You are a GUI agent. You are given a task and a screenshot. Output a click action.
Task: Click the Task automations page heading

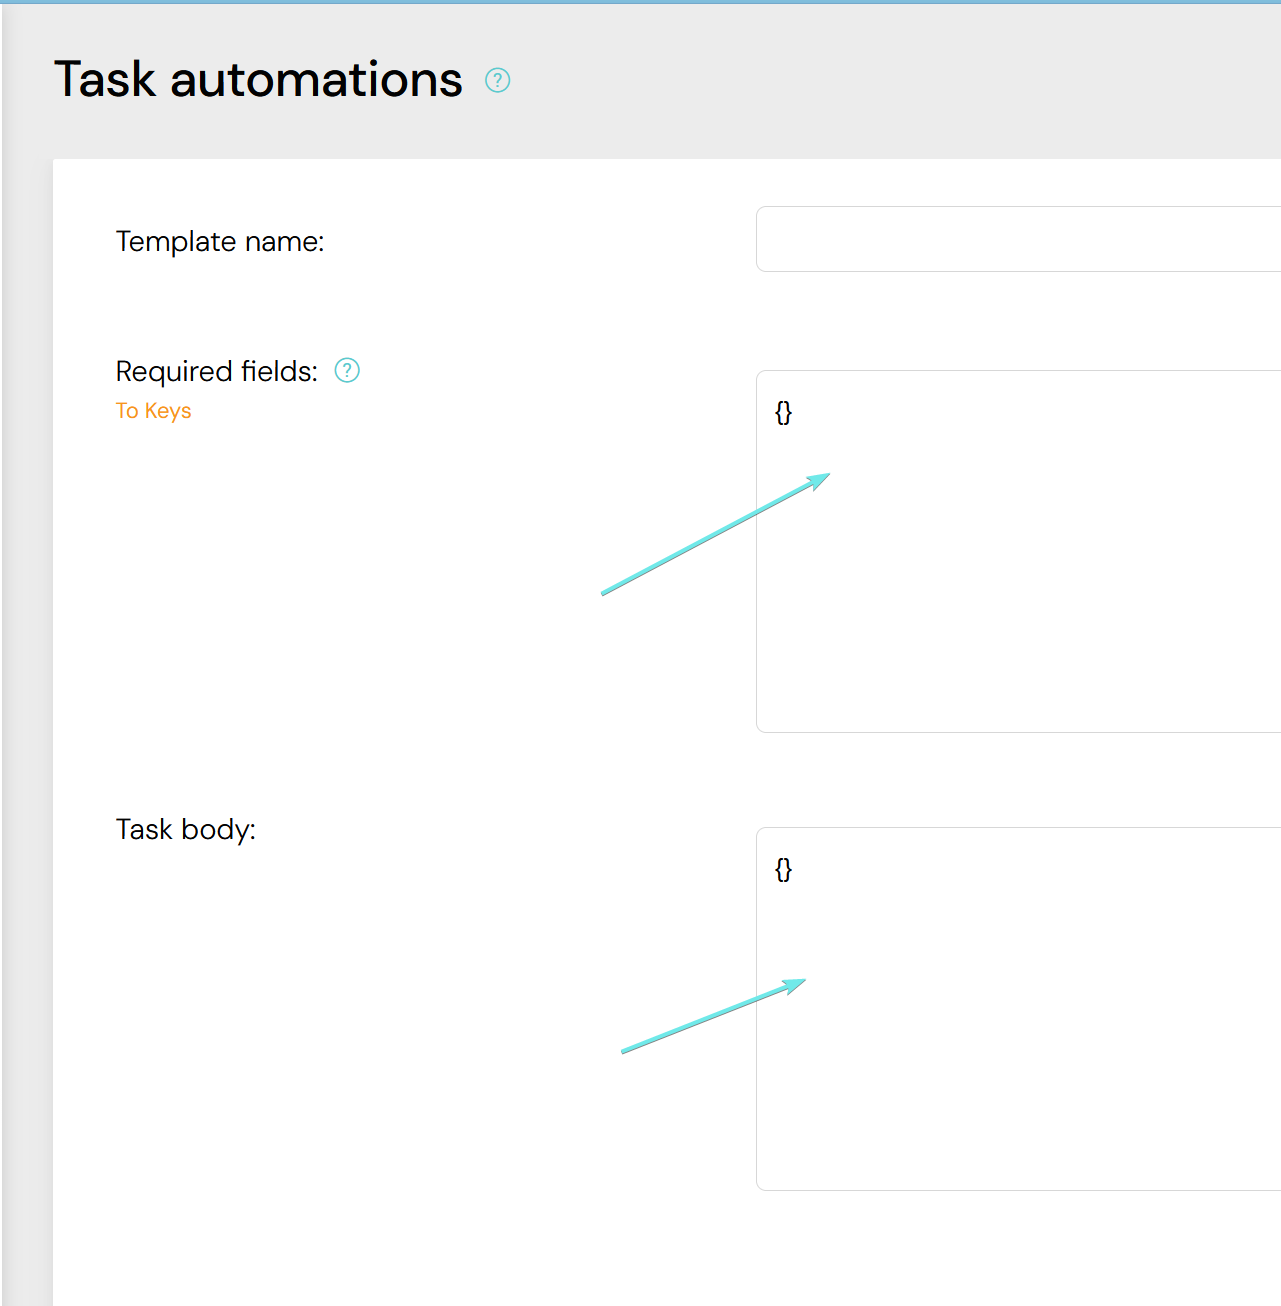point(258,79)
